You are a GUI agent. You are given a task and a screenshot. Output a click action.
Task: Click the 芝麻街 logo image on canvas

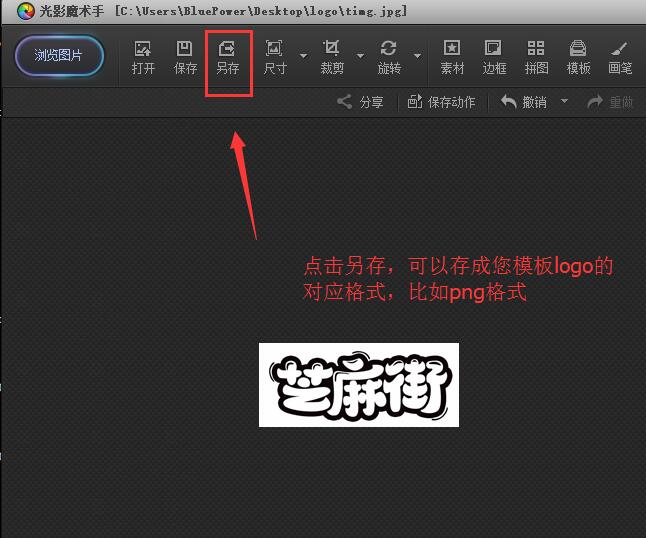tap(359, 385)
